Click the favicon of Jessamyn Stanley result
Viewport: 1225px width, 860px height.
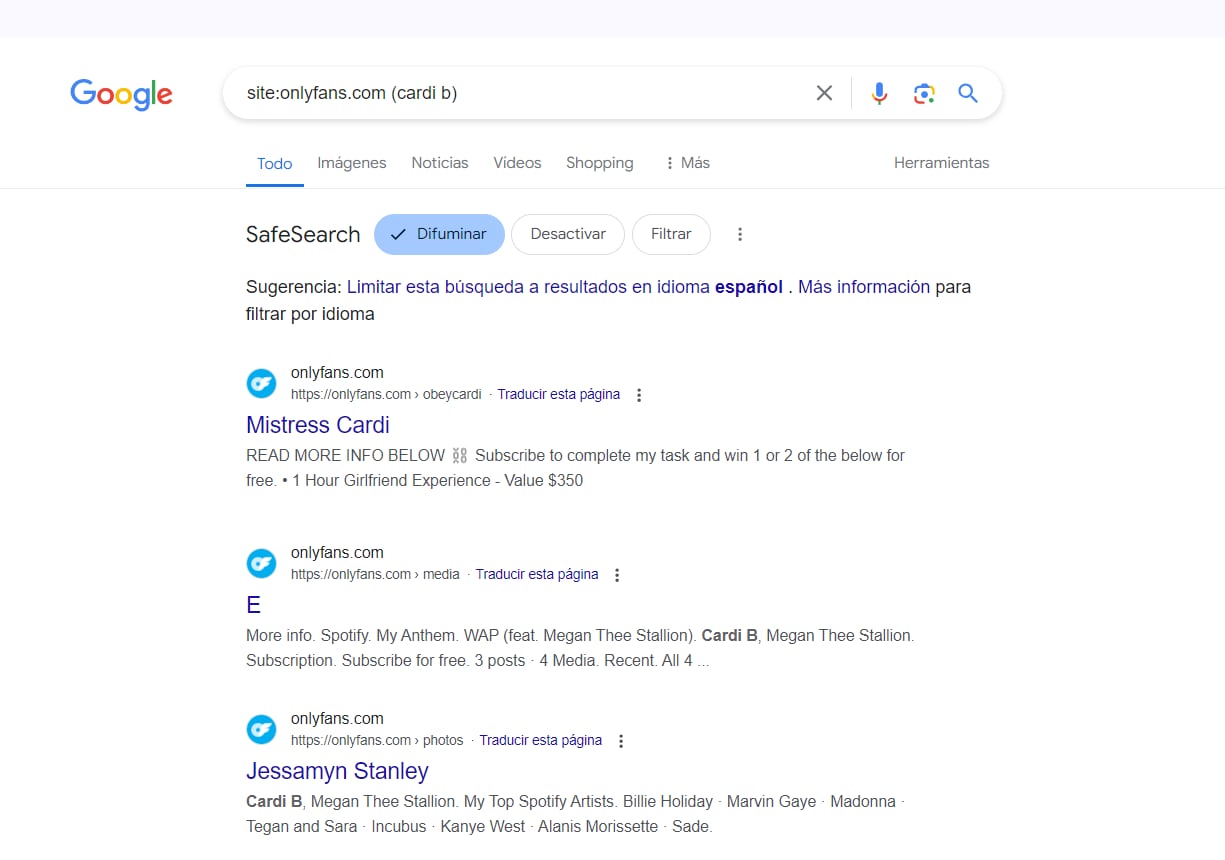261,729
